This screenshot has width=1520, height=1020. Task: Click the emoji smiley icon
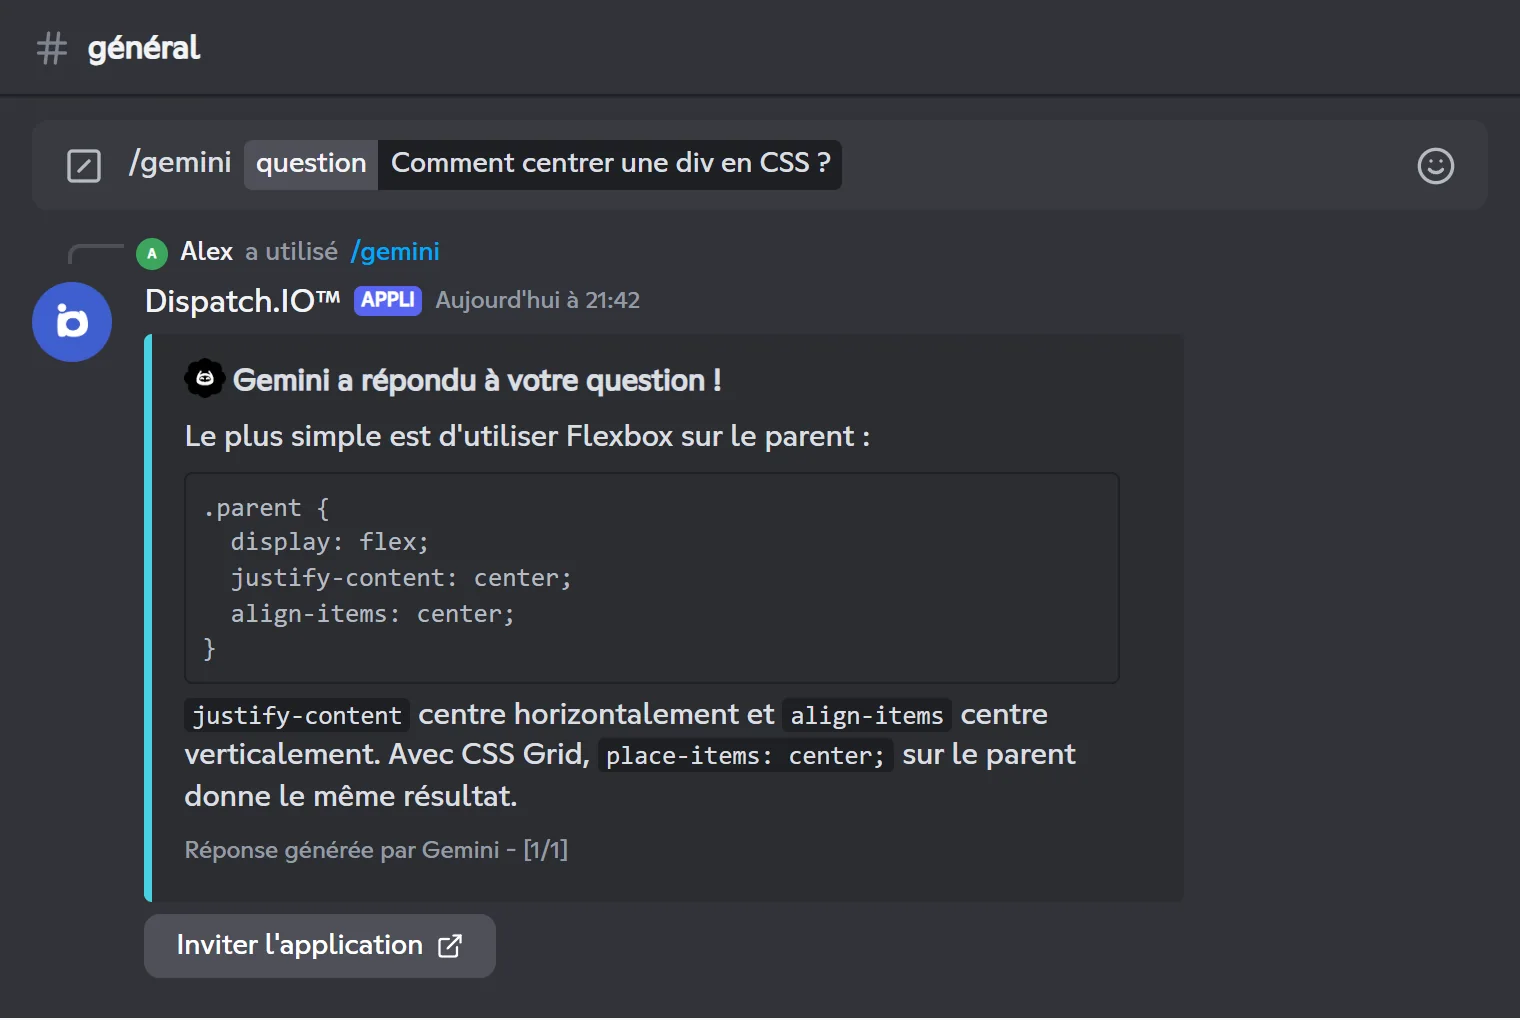[x=1435, y=166]
